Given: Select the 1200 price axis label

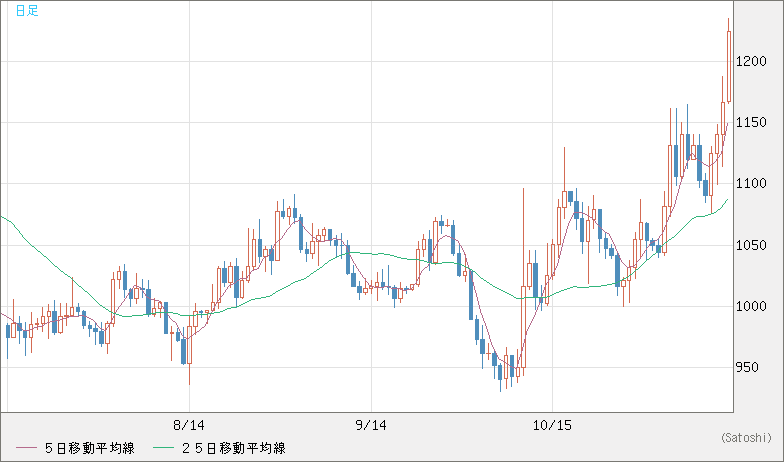Looking at the screenshot, I should [x=752, y=62].
